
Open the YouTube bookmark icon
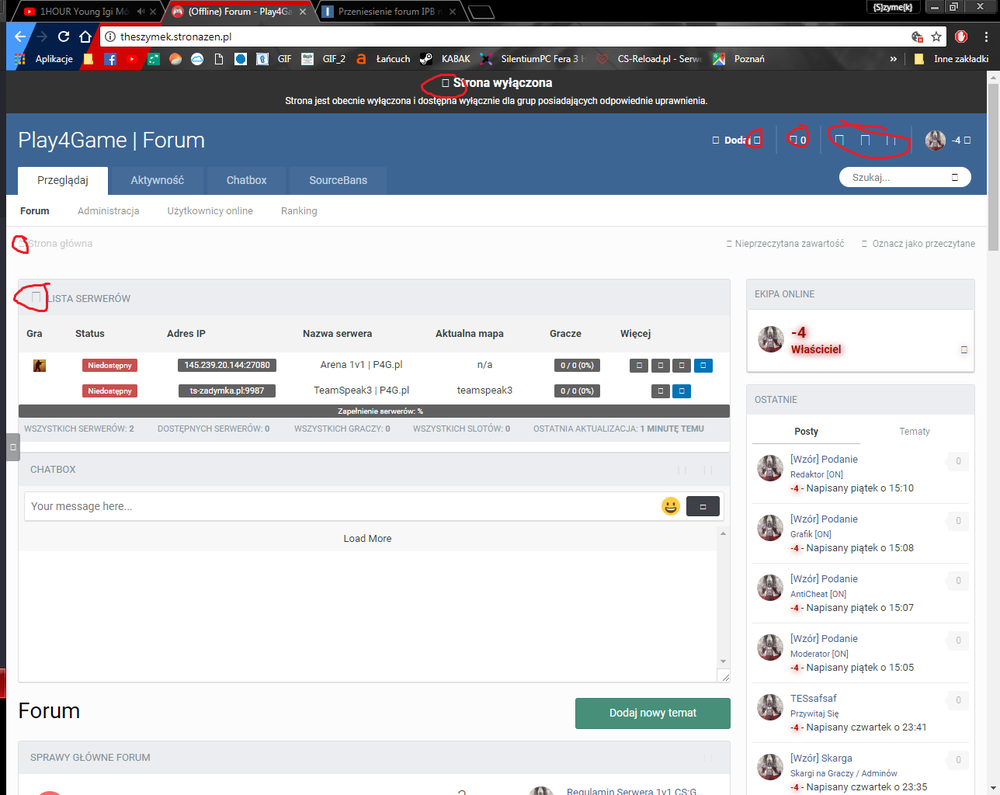(132, 59)
